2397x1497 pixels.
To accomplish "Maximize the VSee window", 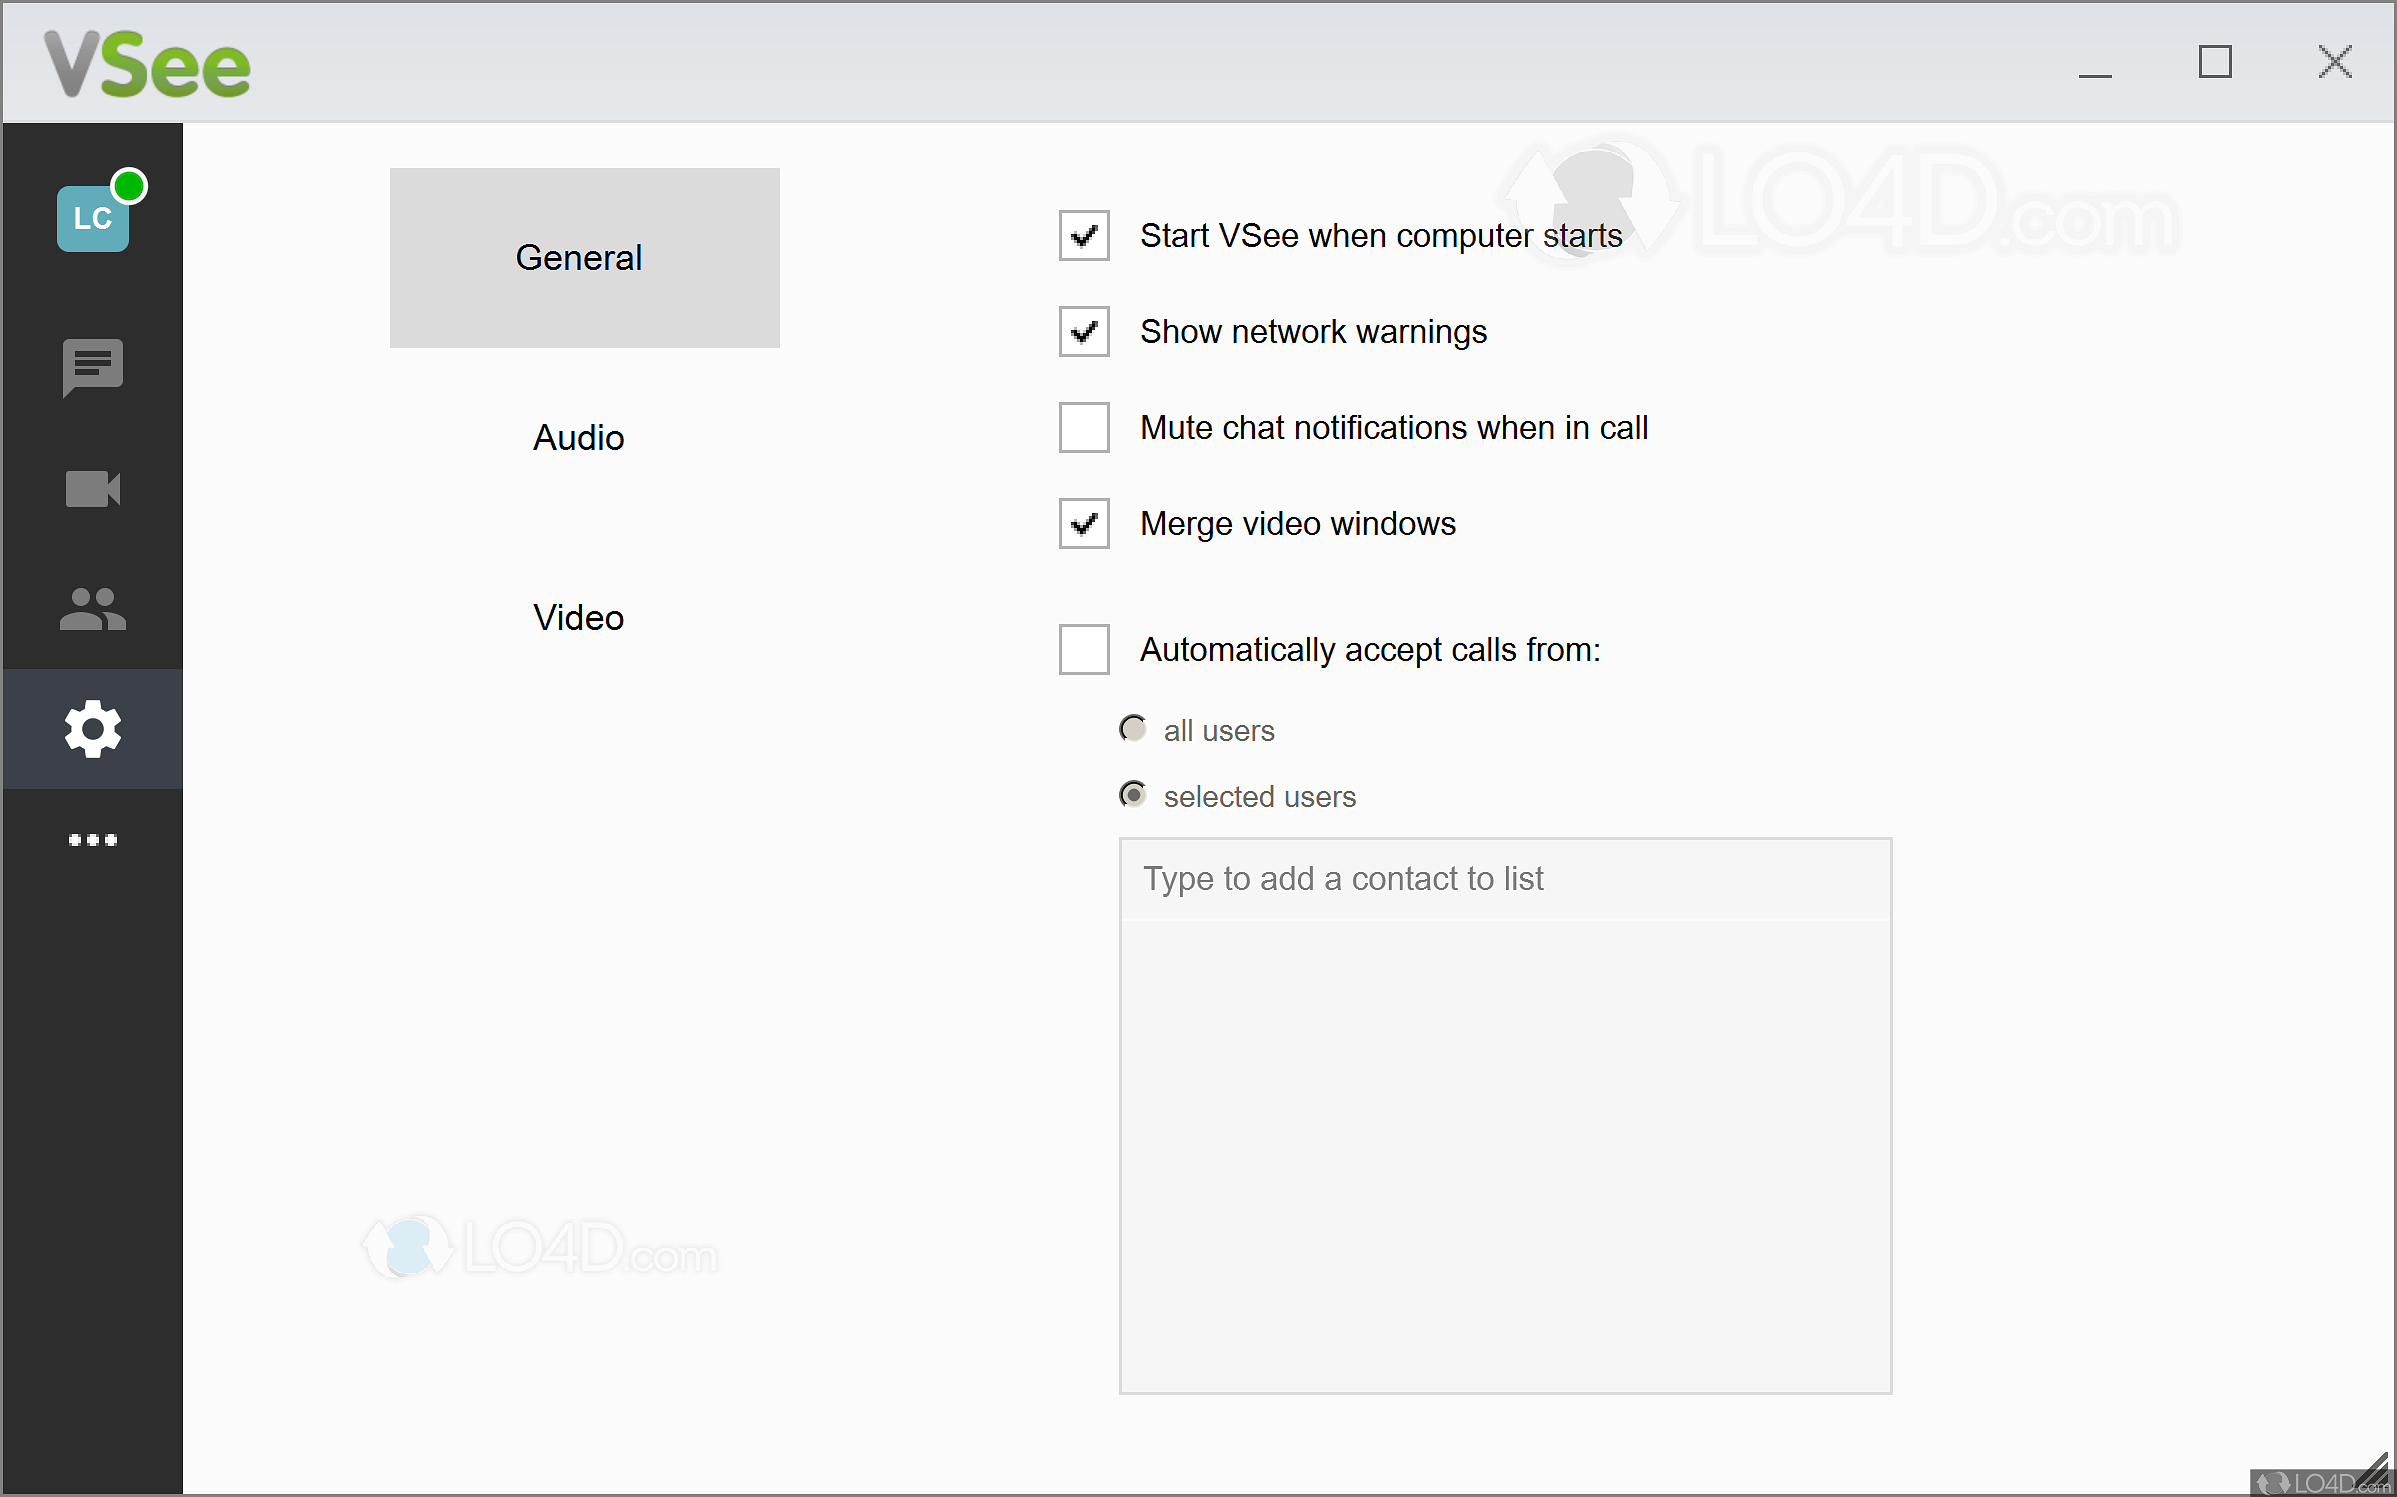I will pyautogui.click(x=2215, y=62).
